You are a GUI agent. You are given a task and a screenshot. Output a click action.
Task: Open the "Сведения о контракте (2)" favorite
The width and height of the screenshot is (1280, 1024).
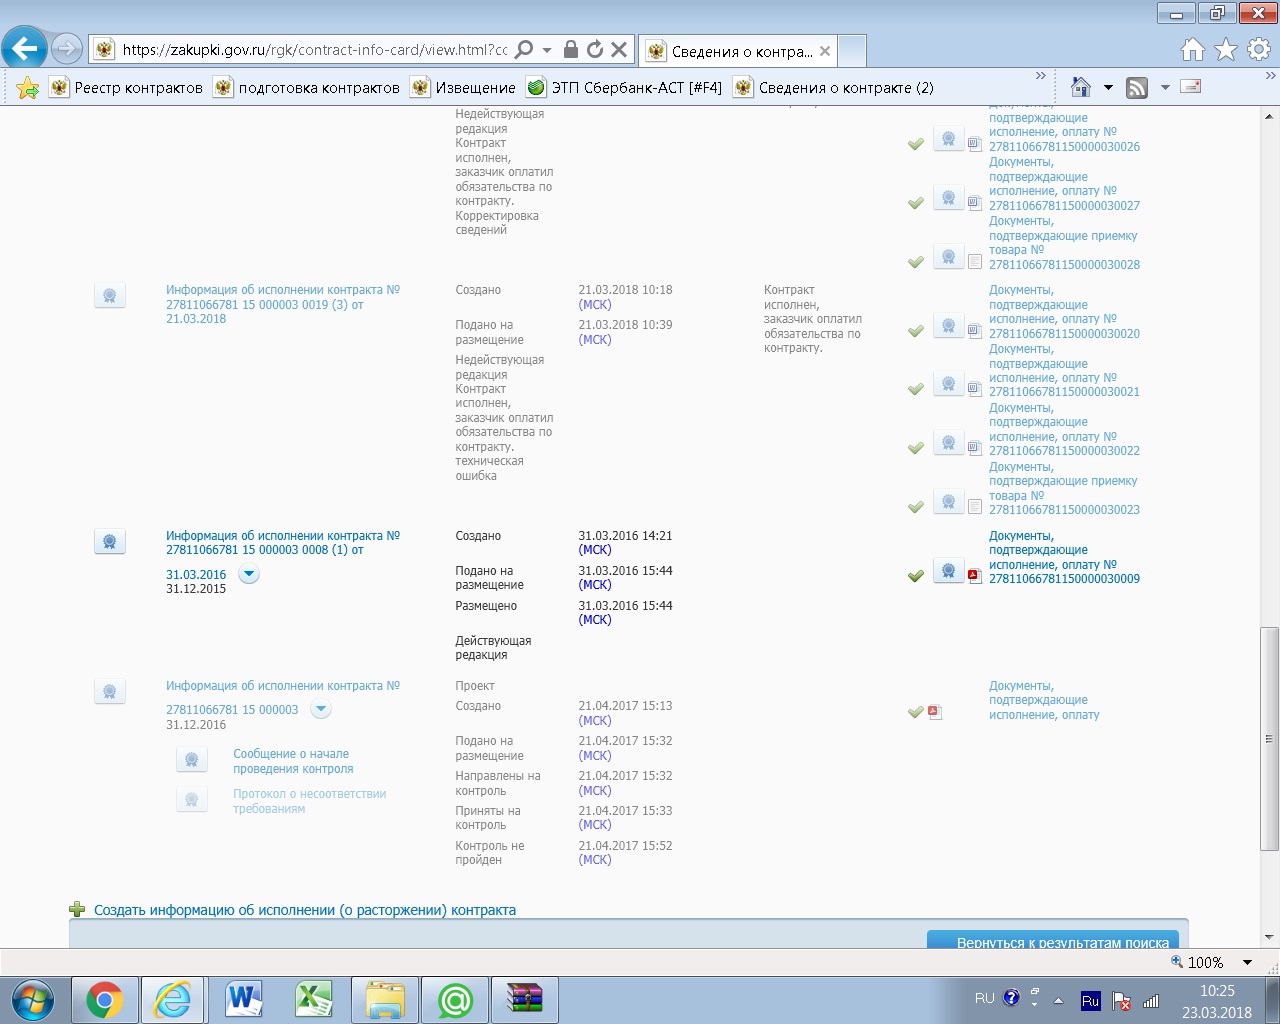tap(834, 88)
